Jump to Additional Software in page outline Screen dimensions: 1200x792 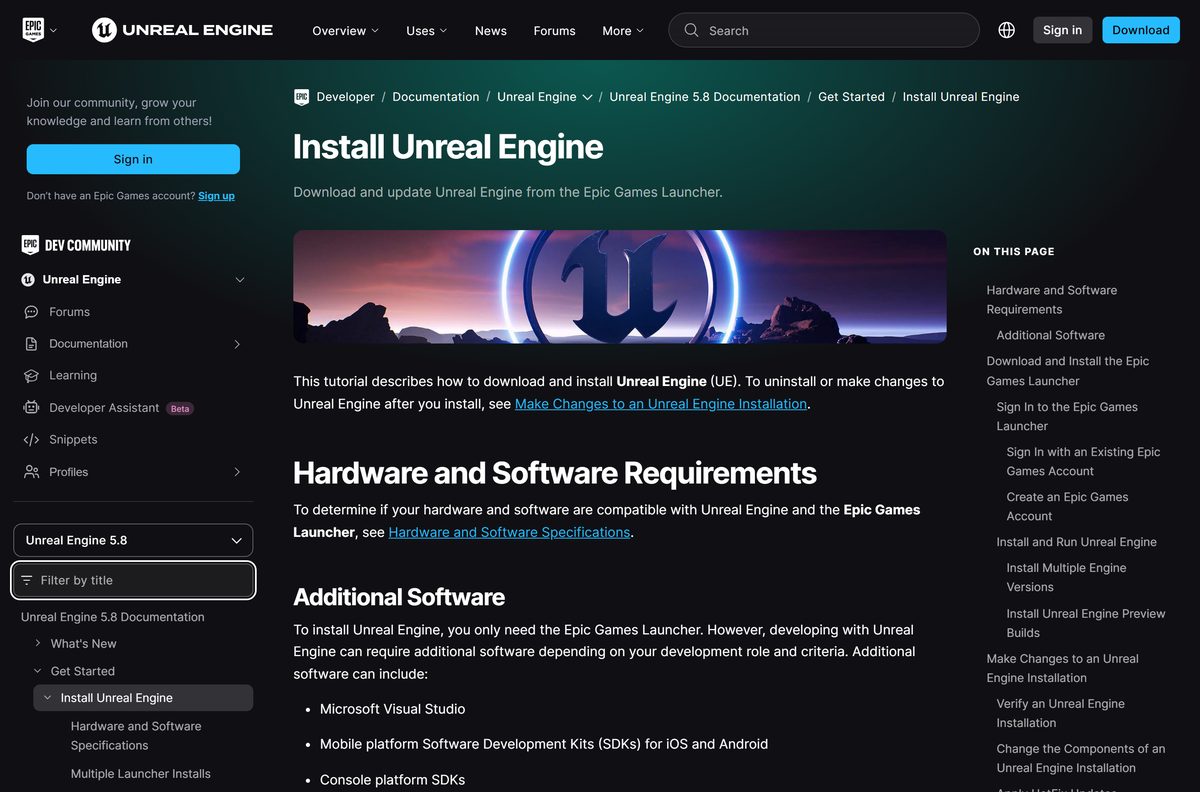point(1050,335)
